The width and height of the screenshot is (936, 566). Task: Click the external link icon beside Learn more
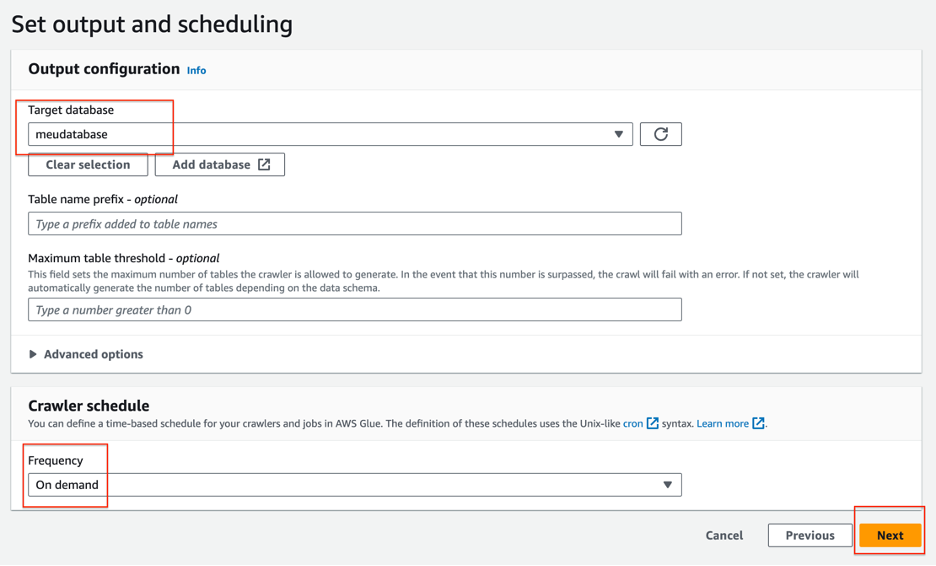[759, 423]
